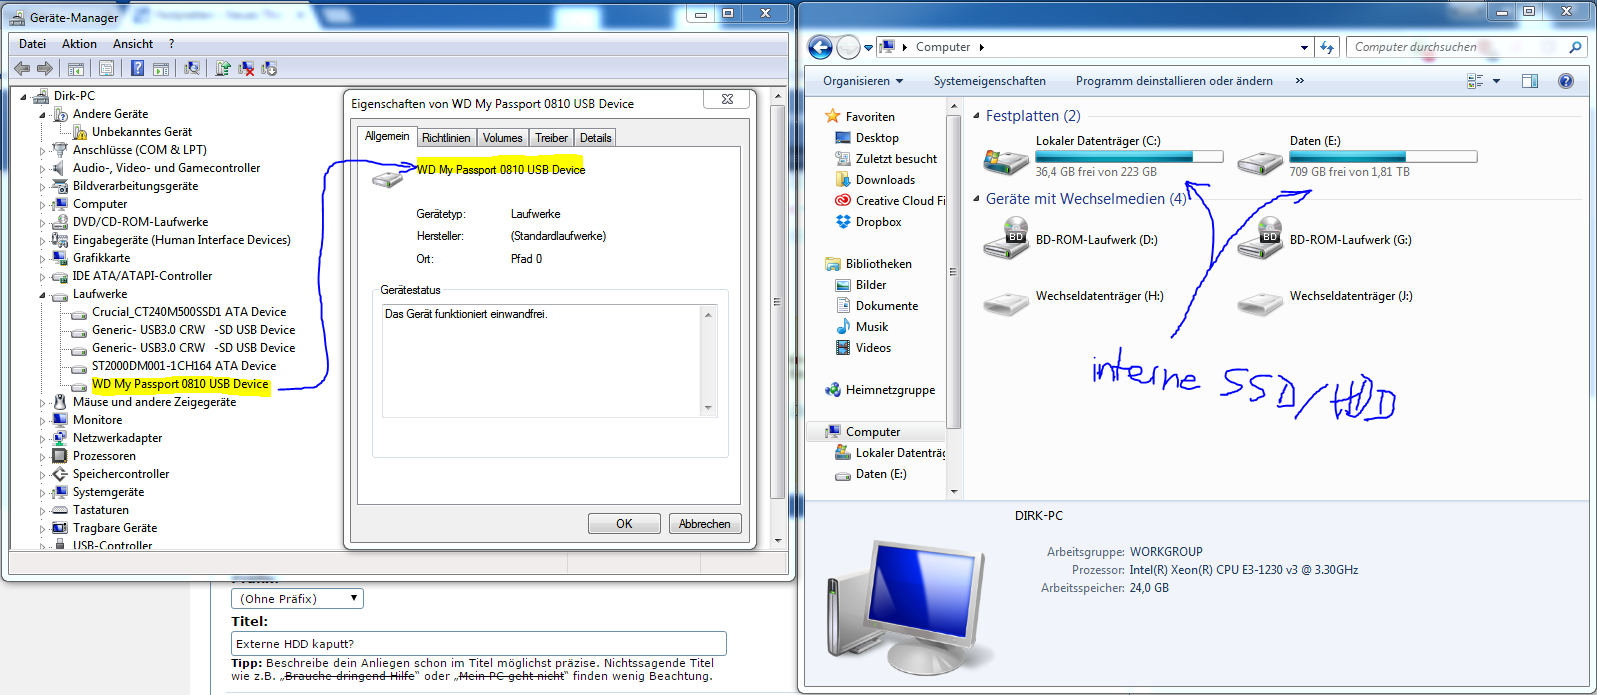Viewport: 1597px width, 695px height.
Task: Open the (Ohne Präfix) combo box
Action: coord(297,598)
